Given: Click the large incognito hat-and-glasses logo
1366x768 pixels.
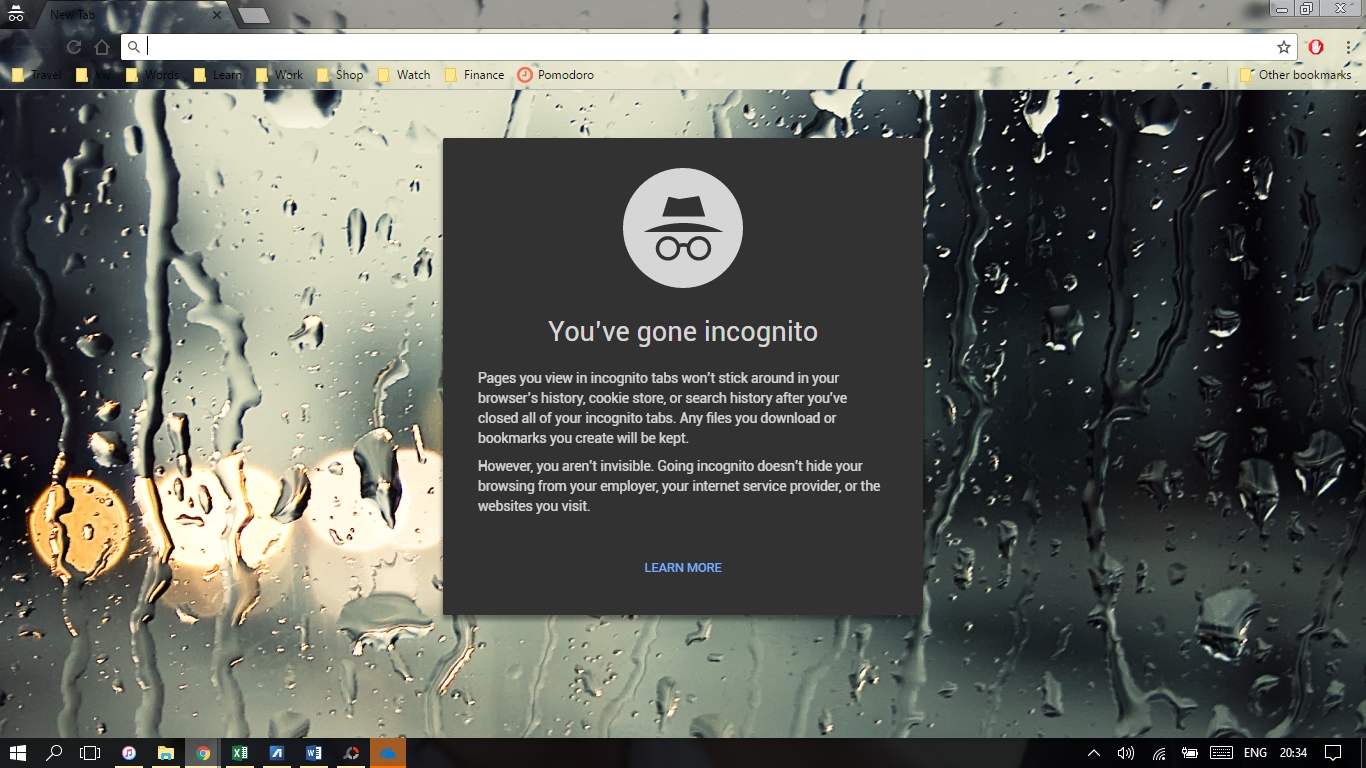Looking at the screenshot, I should pos(683,228).
